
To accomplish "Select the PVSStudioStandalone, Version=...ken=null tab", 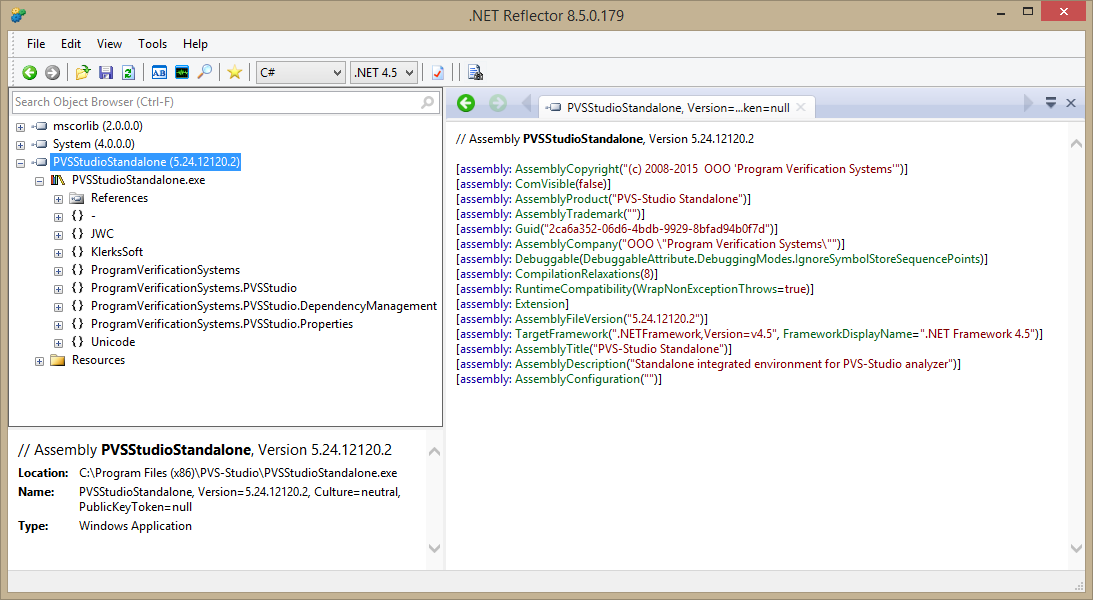I will click(x=678, y=107).
